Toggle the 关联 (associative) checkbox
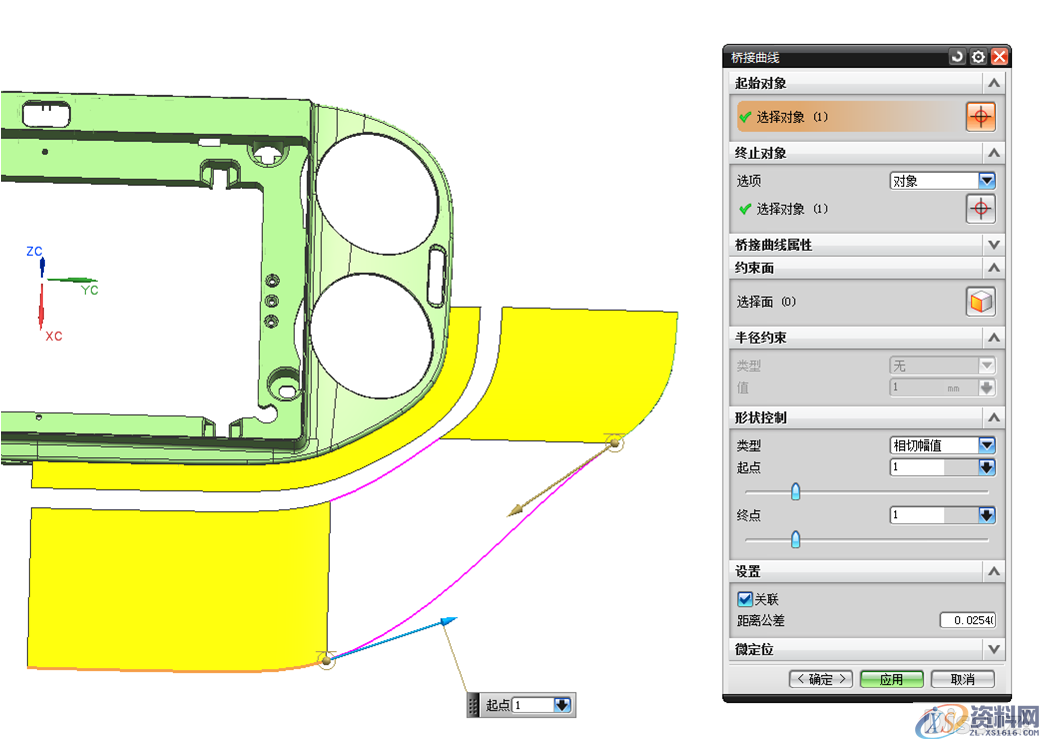Screen dimensions: 1047x746 745,599
